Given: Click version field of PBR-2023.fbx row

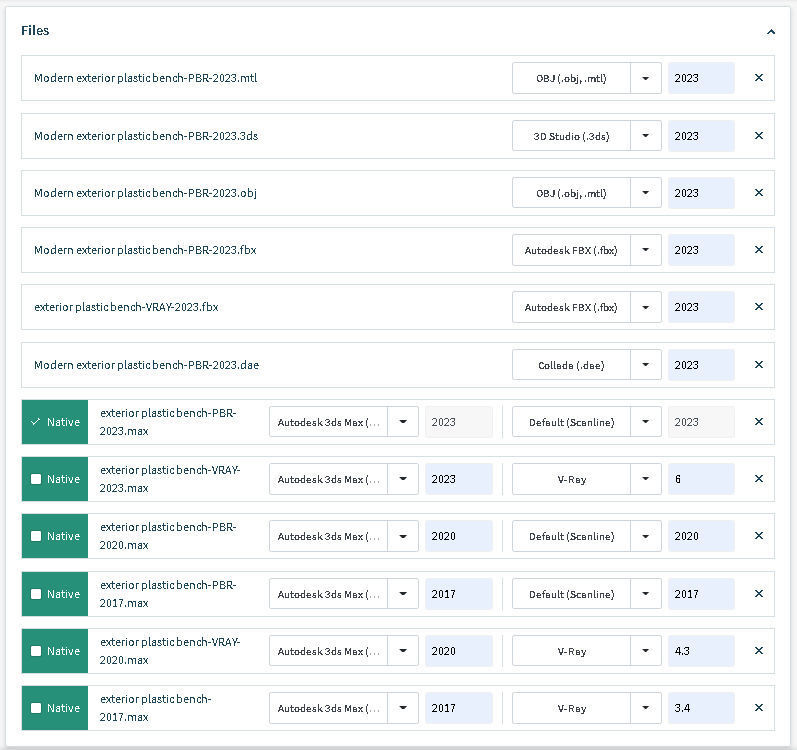Looking at the screenshot, I should [701, 250].
